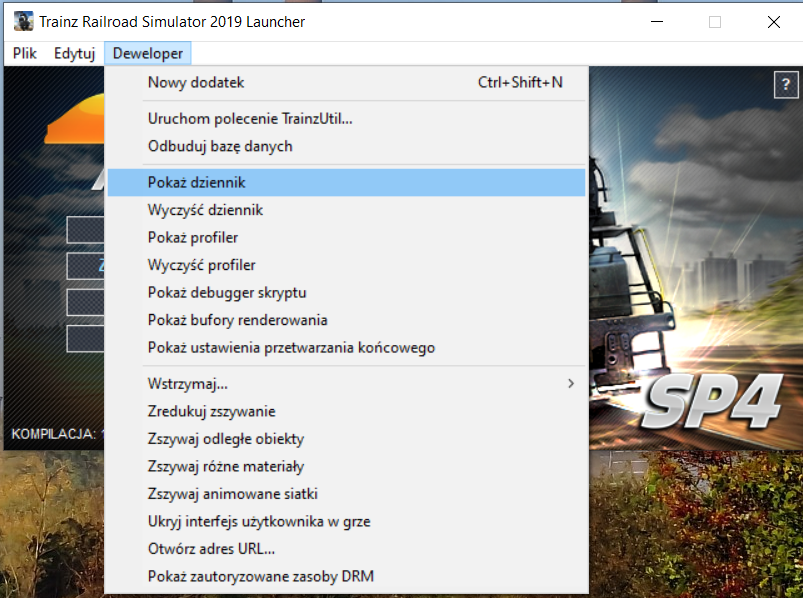803x598 pixels.
Task: Toggle Zredukuj zszywanie option
Action: pyautogui.click(x=211, y=411)
